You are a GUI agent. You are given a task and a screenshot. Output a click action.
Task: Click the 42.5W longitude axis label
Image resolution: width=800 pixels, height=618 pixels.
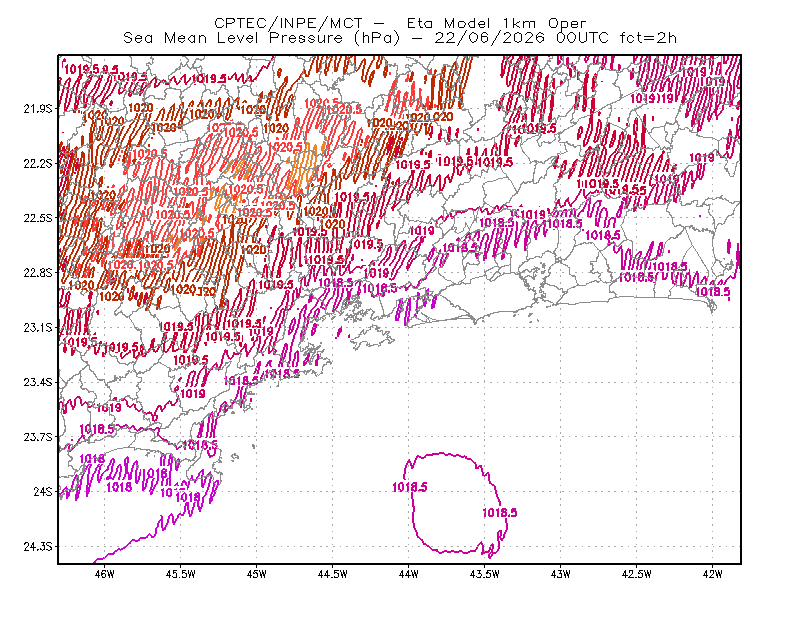point(637,574)
